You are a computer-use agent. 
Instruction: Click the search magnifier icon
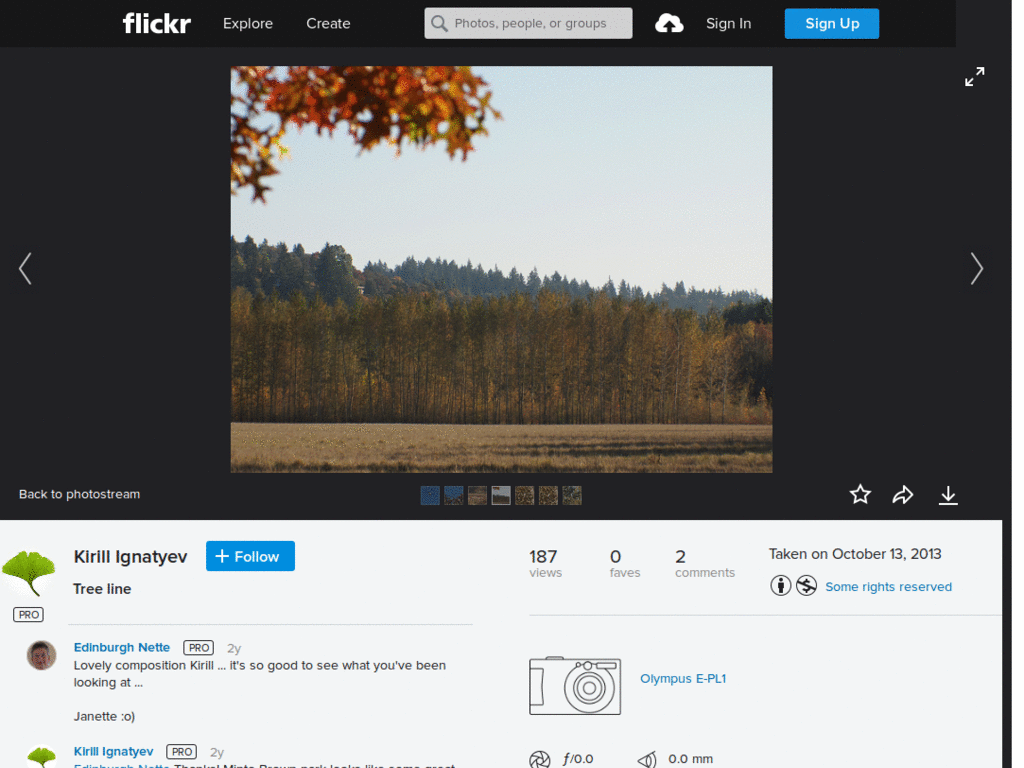tap(440, 24)
